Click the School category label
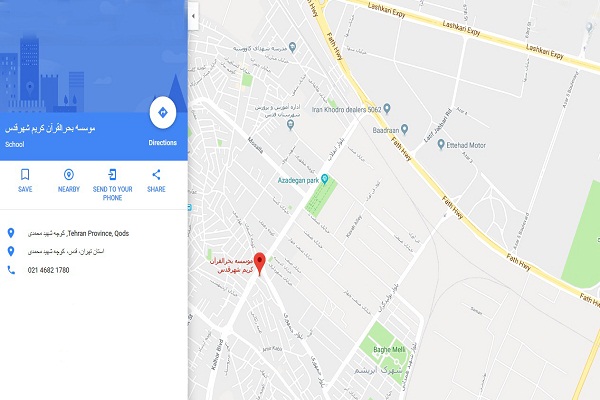The height and width of the screenshot is (400, 600). (15, 144)
